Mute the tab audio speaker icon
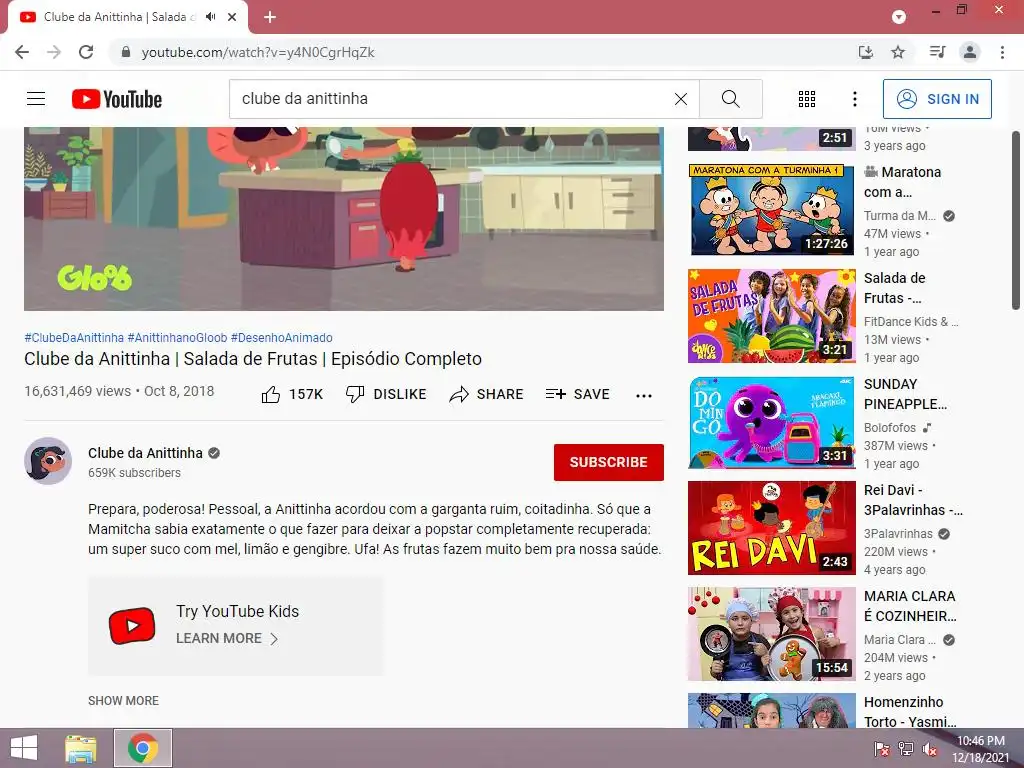This screenshot has height=768, width=1024. pos(210,17)
